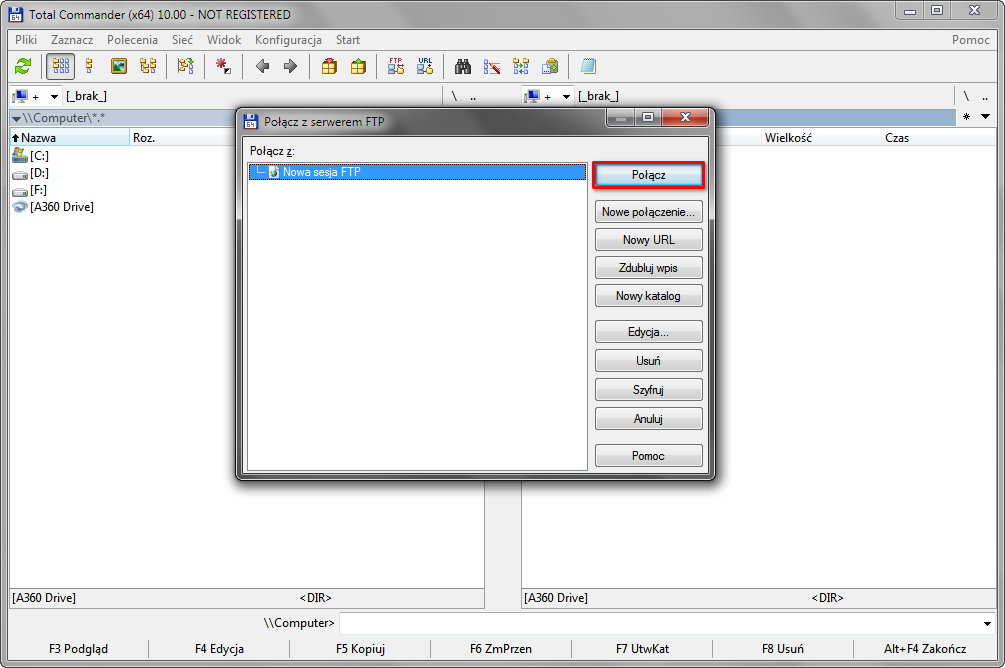Viewport: 1005px width, 668px height.
Task: Open the Konfiguracja menu
Action: [x=288, y=40]
